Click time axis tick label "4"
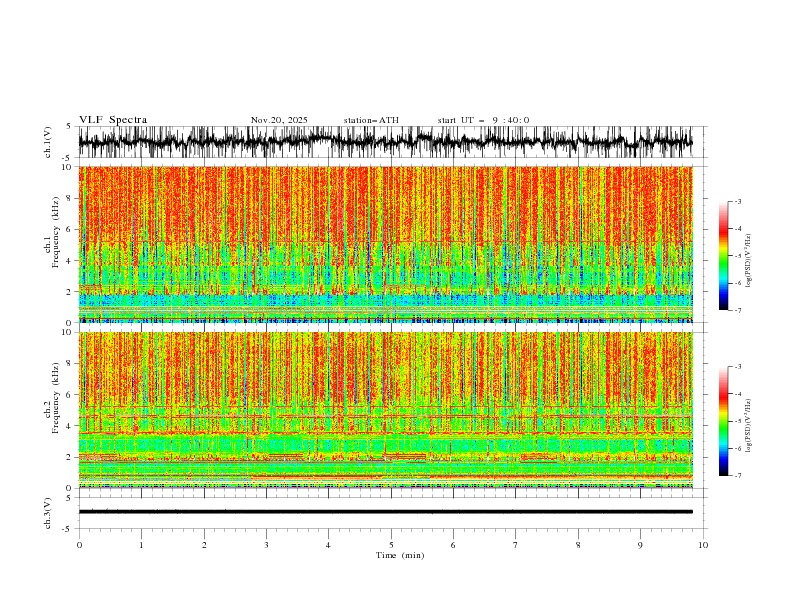This screenshot has height=612, width=792. 328,545
